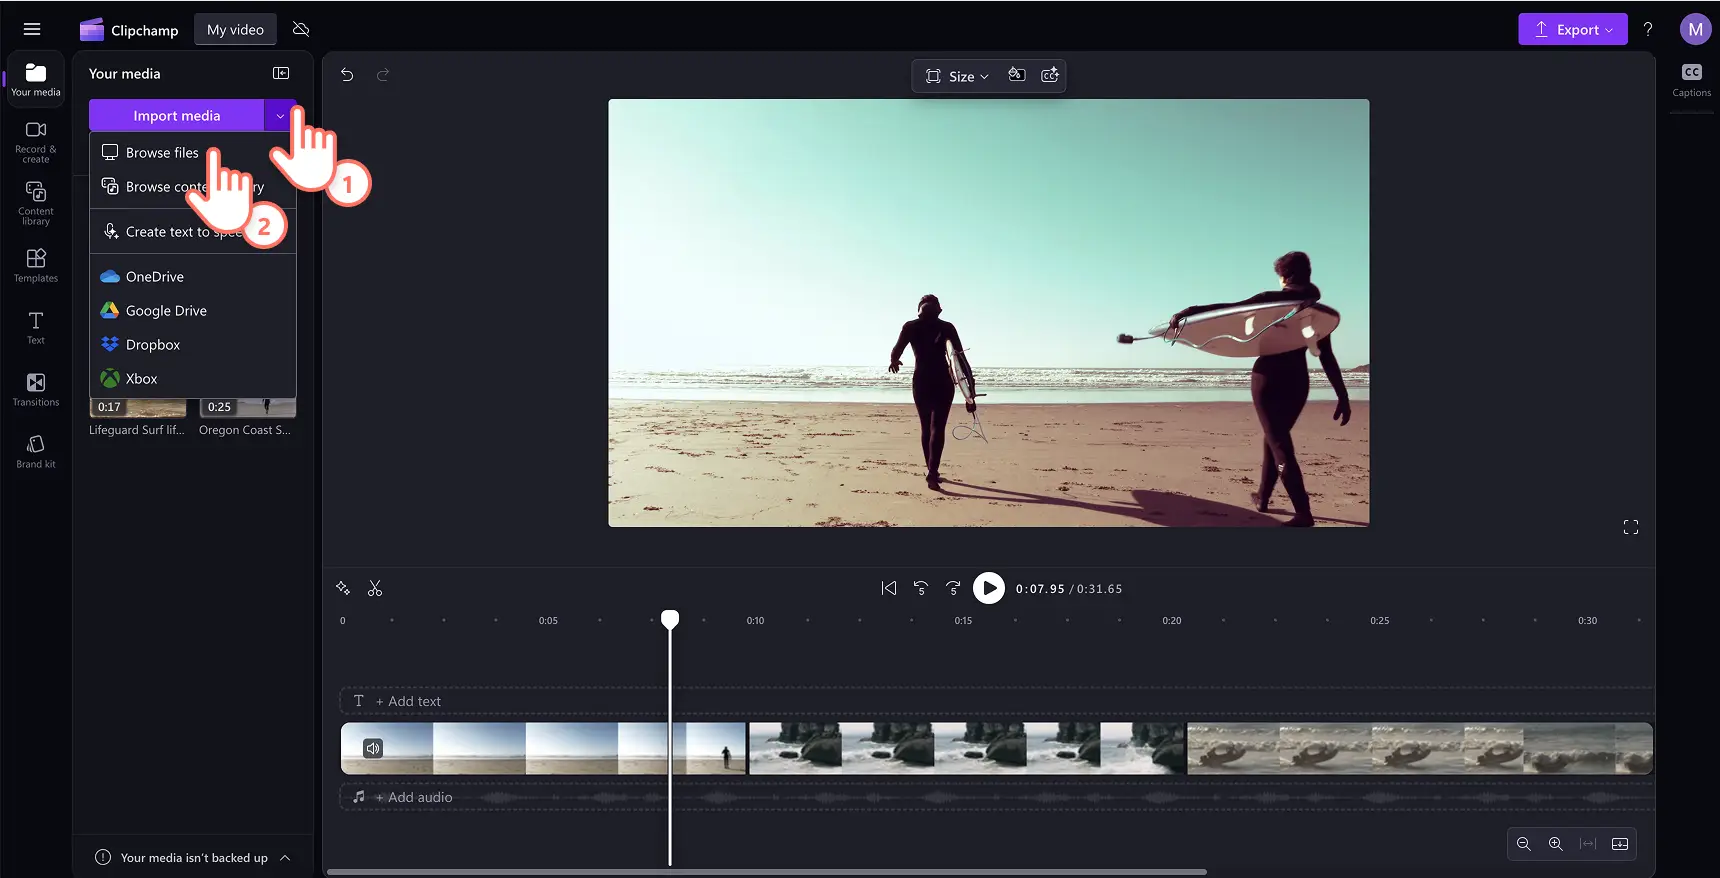Rename the My video title
The width and height of the screenshot is (1720, 878).
tap(235, 30)
